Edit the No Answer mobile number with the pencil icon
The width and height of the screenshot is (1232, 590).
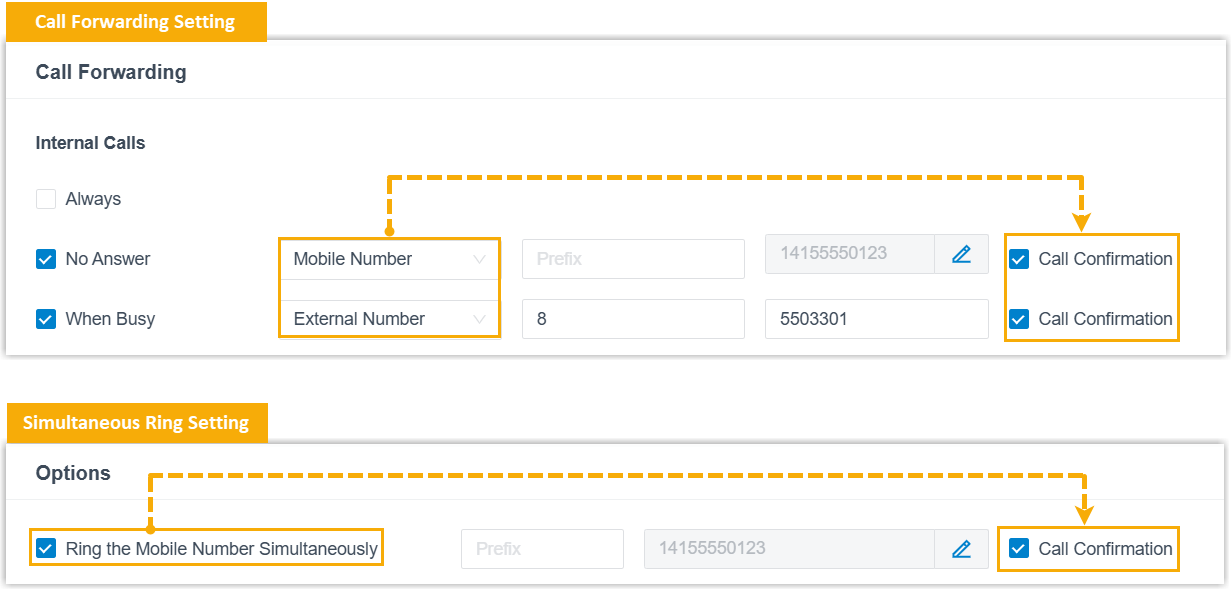tap(961, 255)
